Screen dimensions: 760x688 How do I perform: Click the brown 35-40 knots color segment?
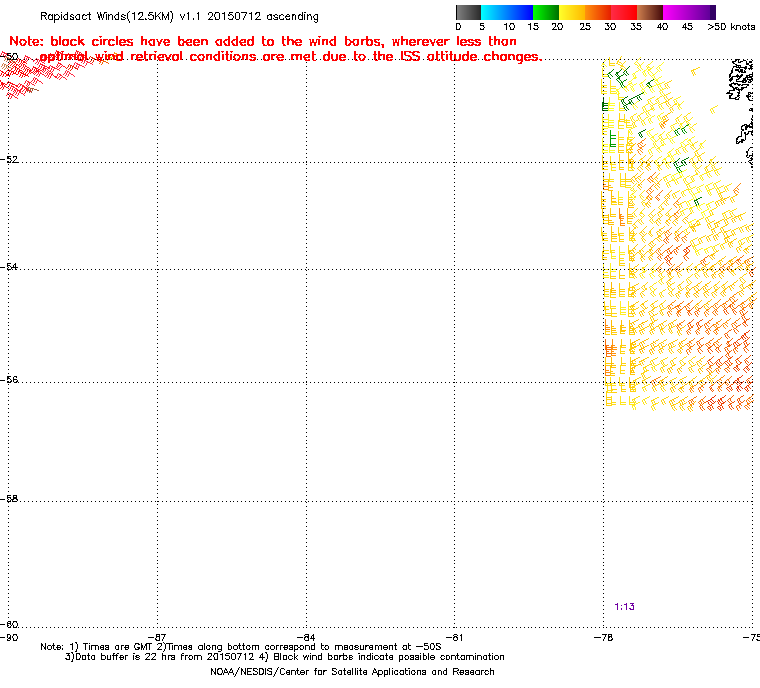point(650,12)
